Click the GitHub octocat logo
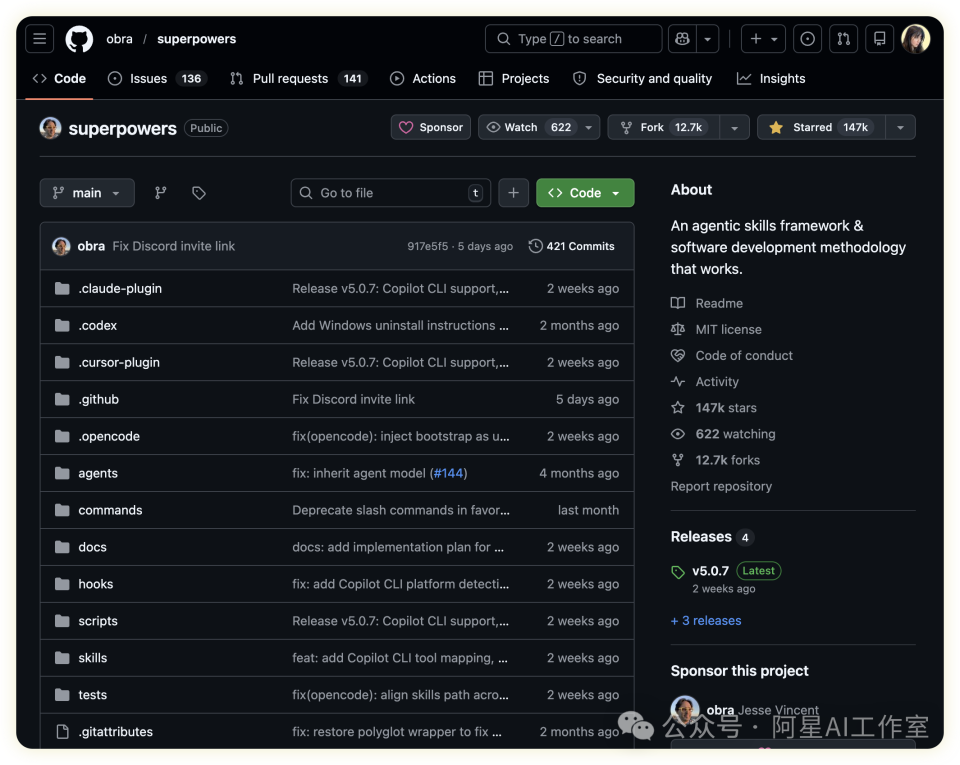Image resolution: width=960 pixels, height=765 pixels. (80, 39)
